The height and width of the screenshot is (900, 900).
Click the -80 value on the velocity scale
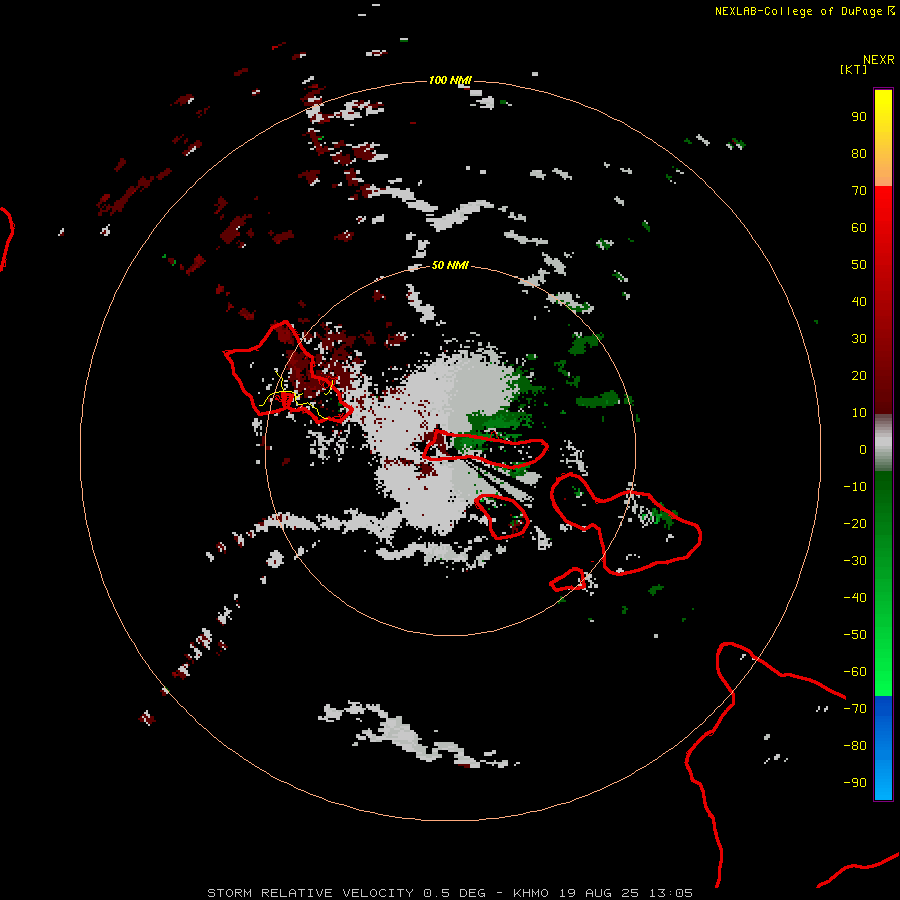pos(855,746)
